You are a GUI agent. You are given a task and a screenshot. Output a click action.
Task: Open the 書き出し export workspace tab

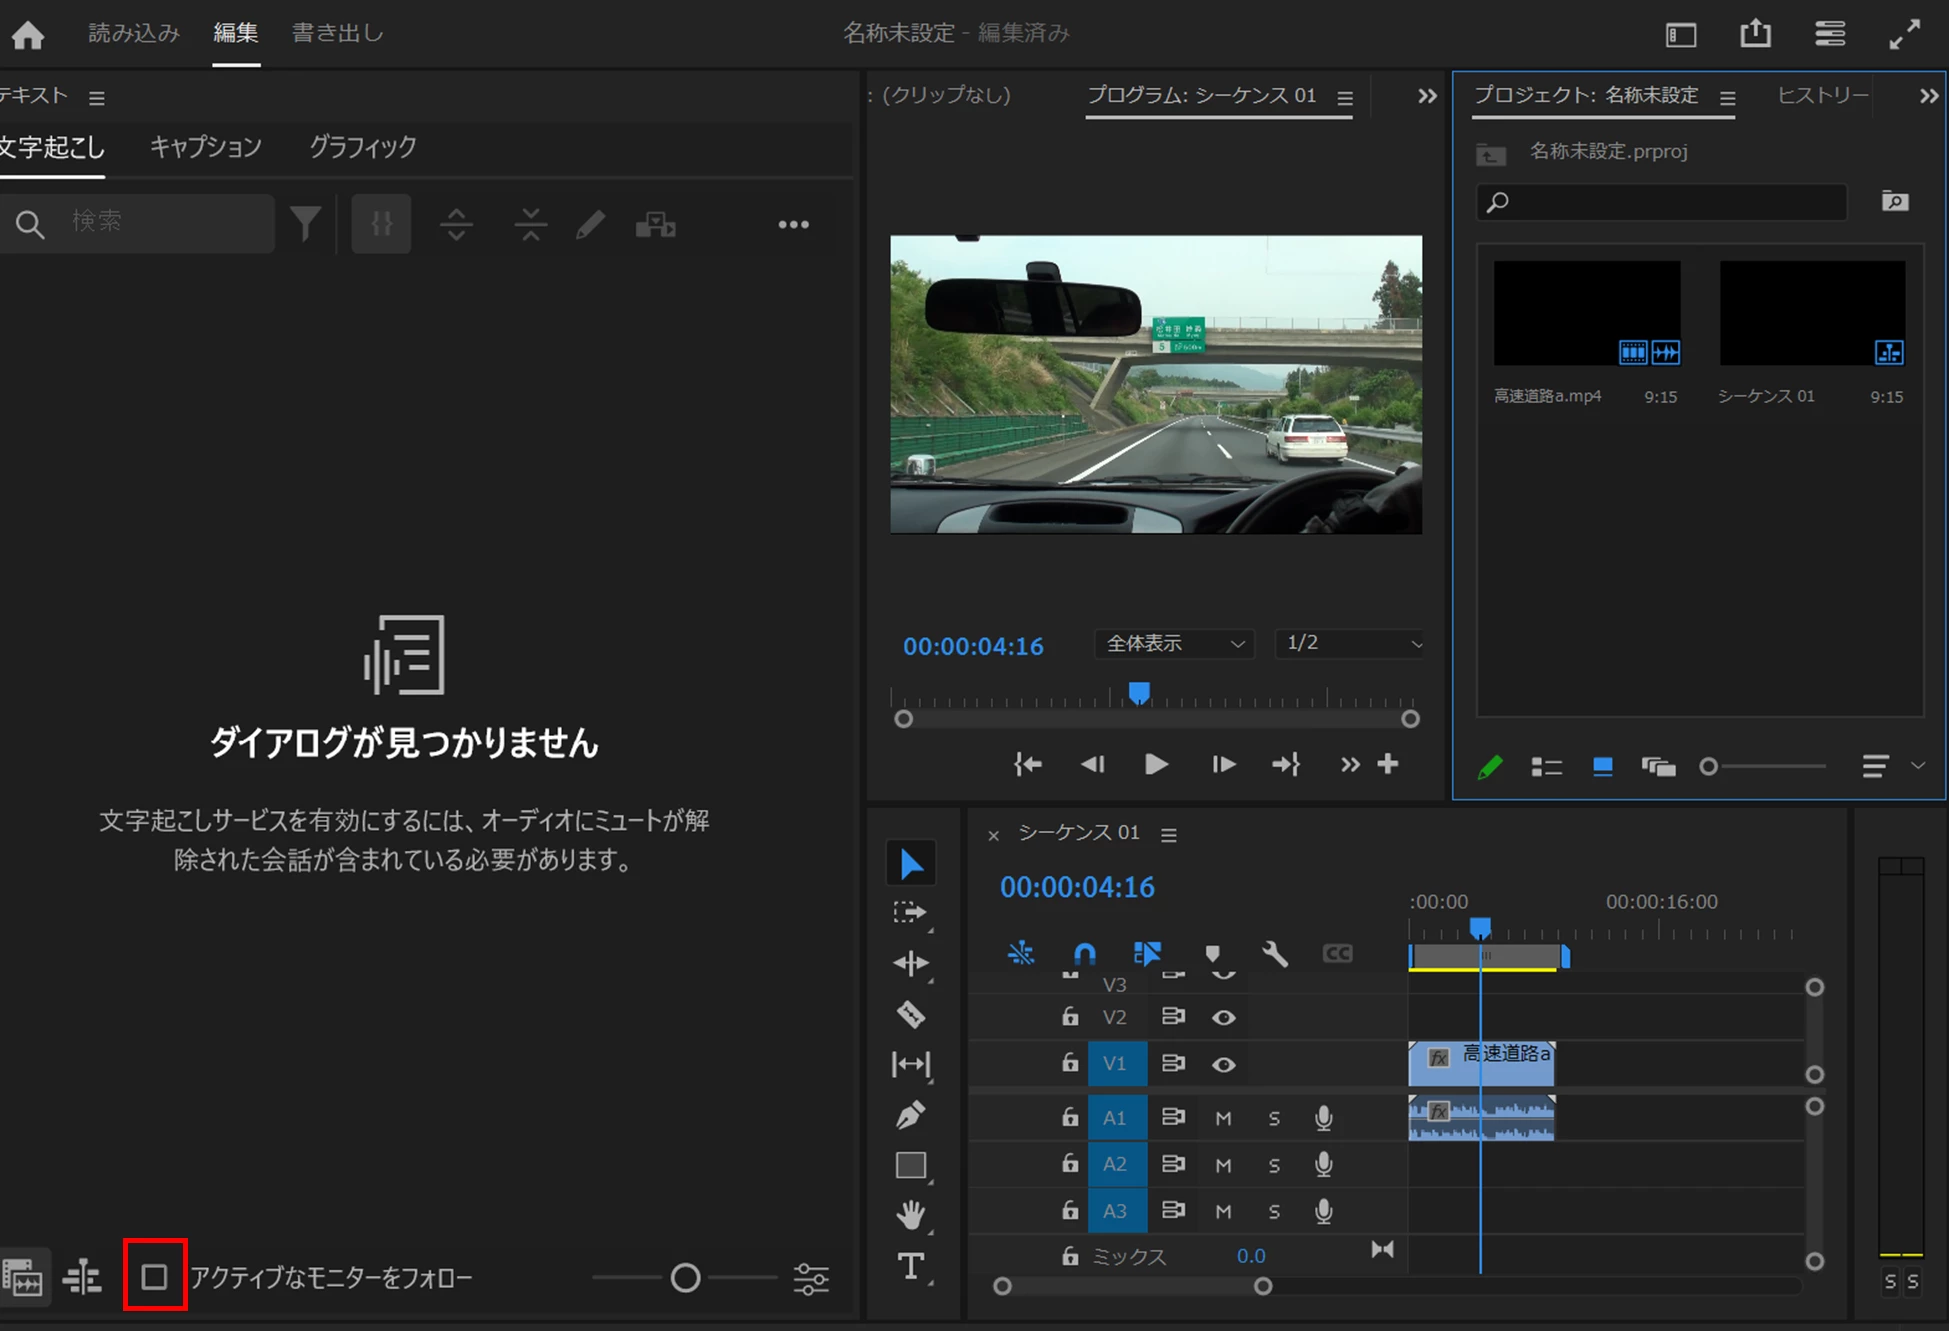pyautogui.click(x=337, y=33)
